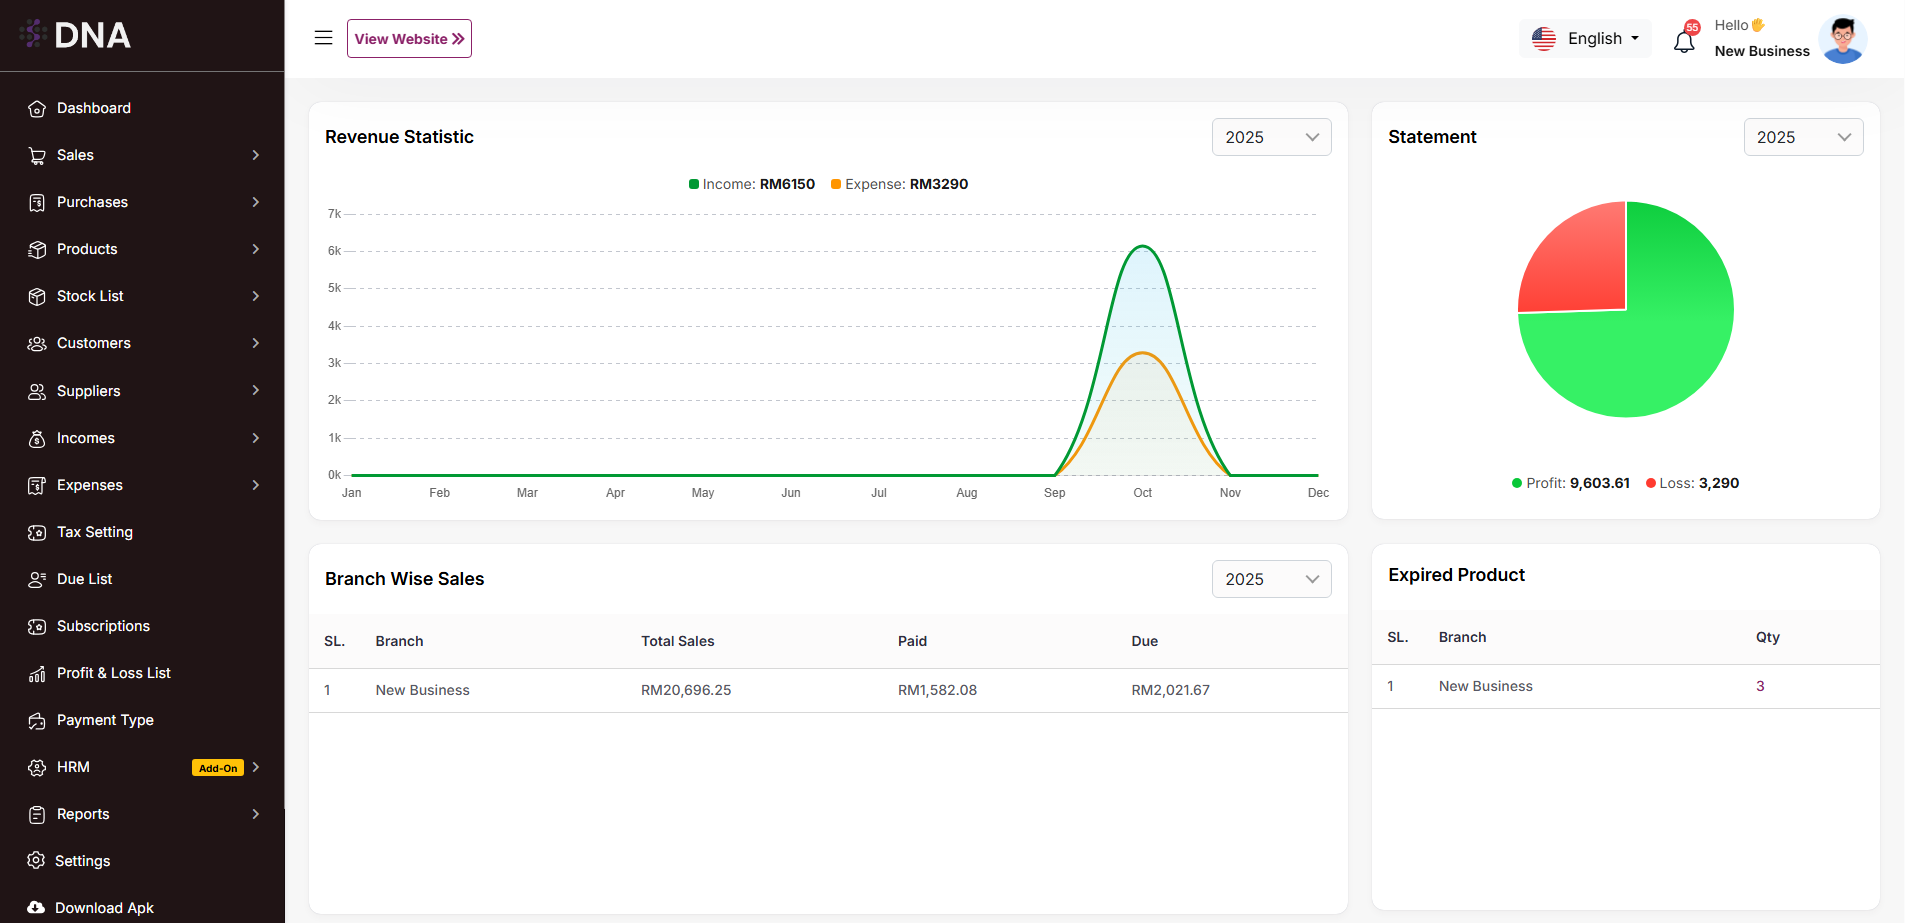Click the View Website button
Screen dimensions: 1905x923
409,39
